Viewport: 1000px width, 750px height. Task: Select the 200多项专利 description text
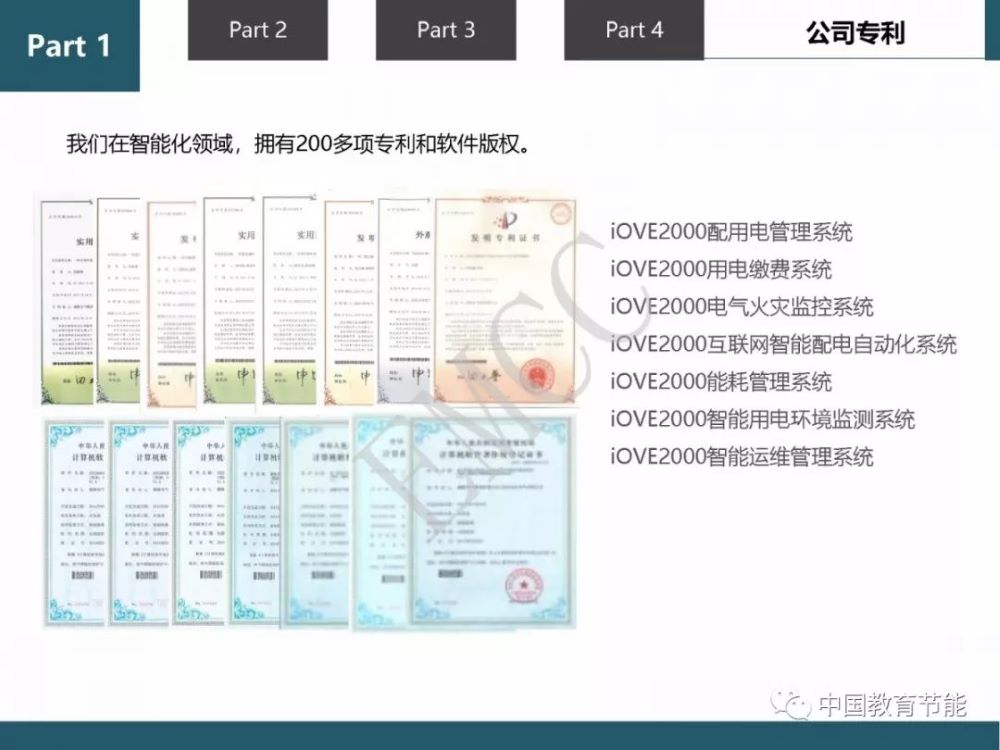coord(302,141)
